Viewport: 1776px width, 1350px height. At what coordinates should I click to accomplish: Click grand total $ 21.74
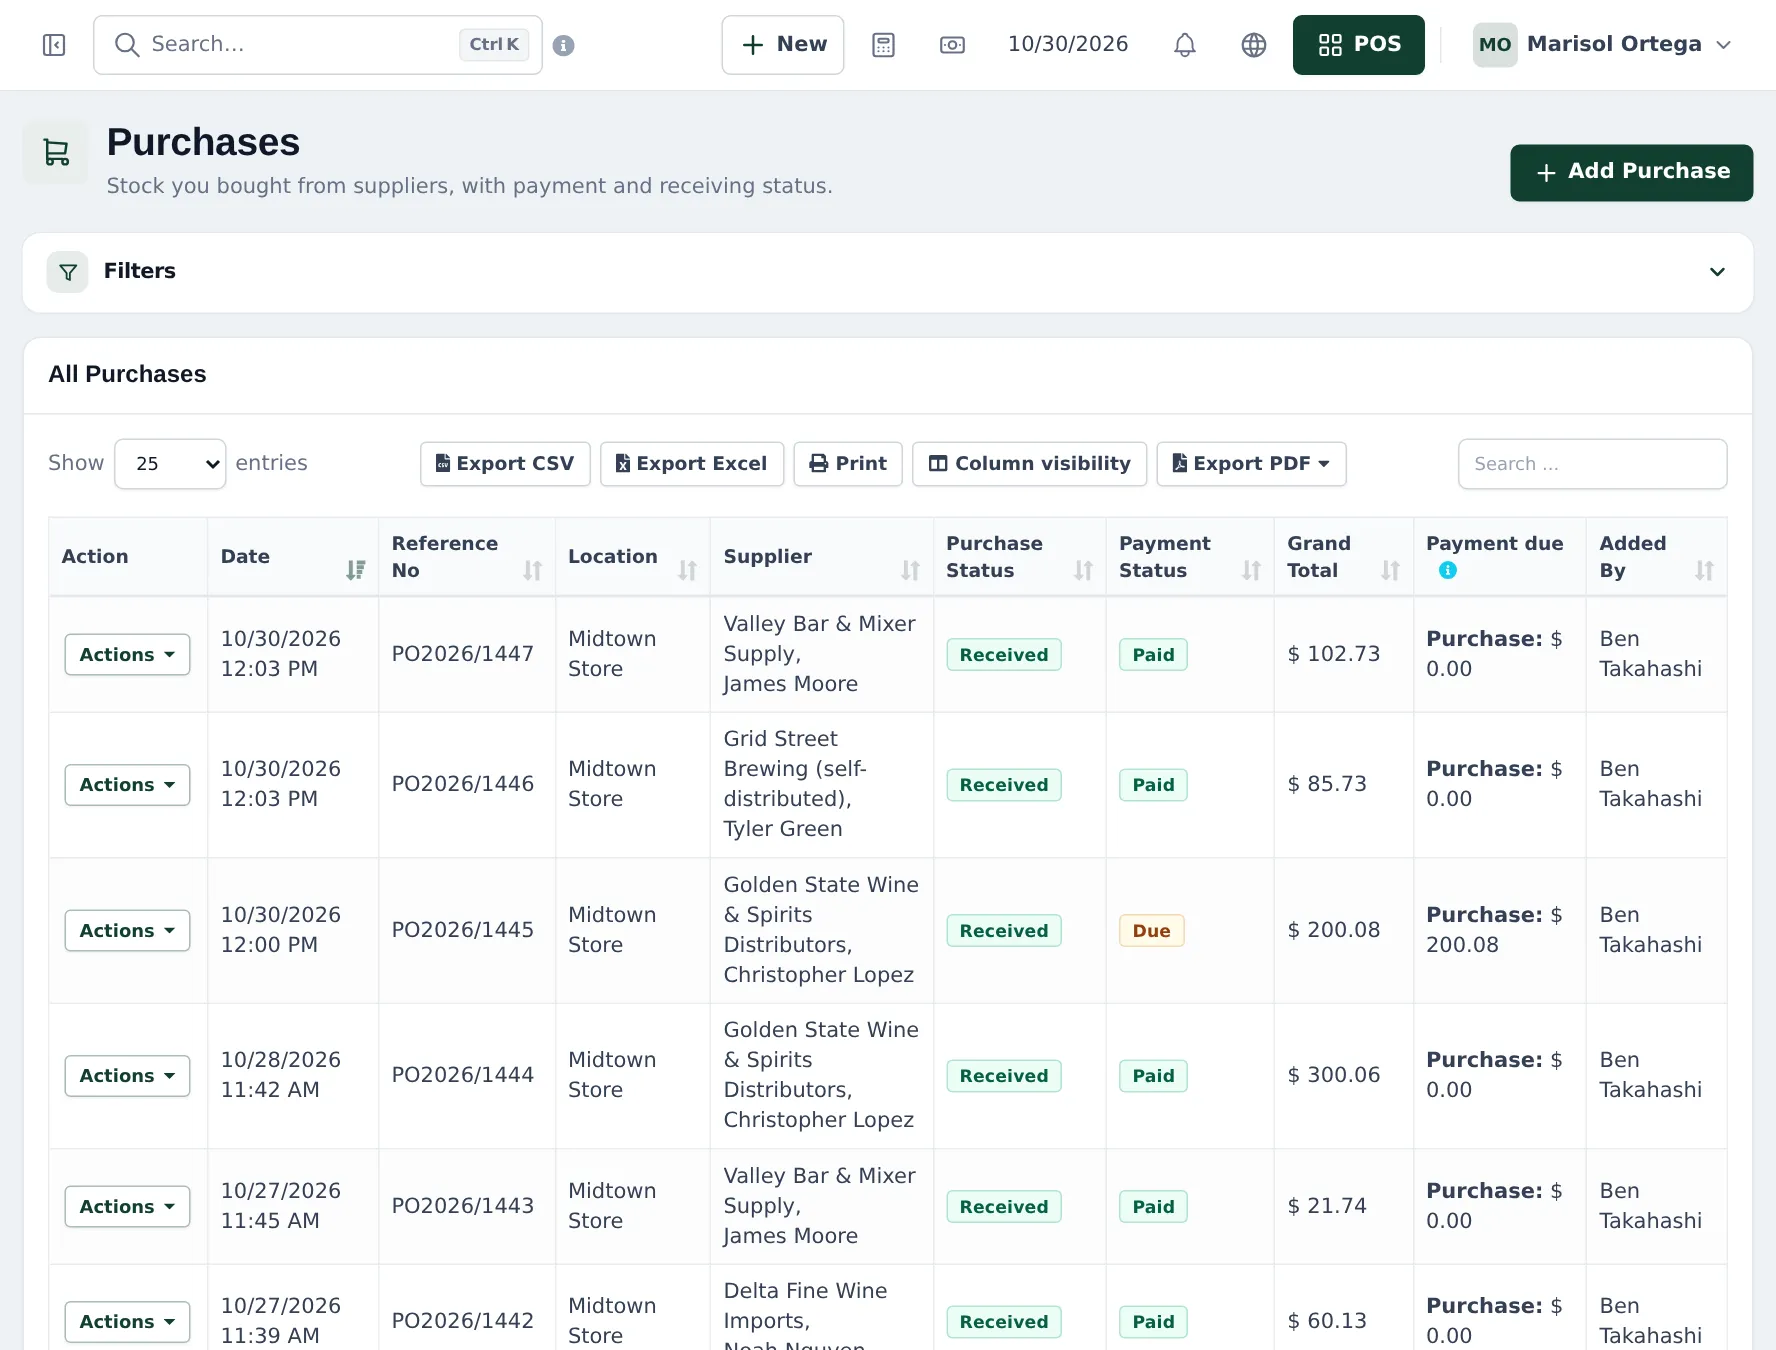(1326, 1206)
